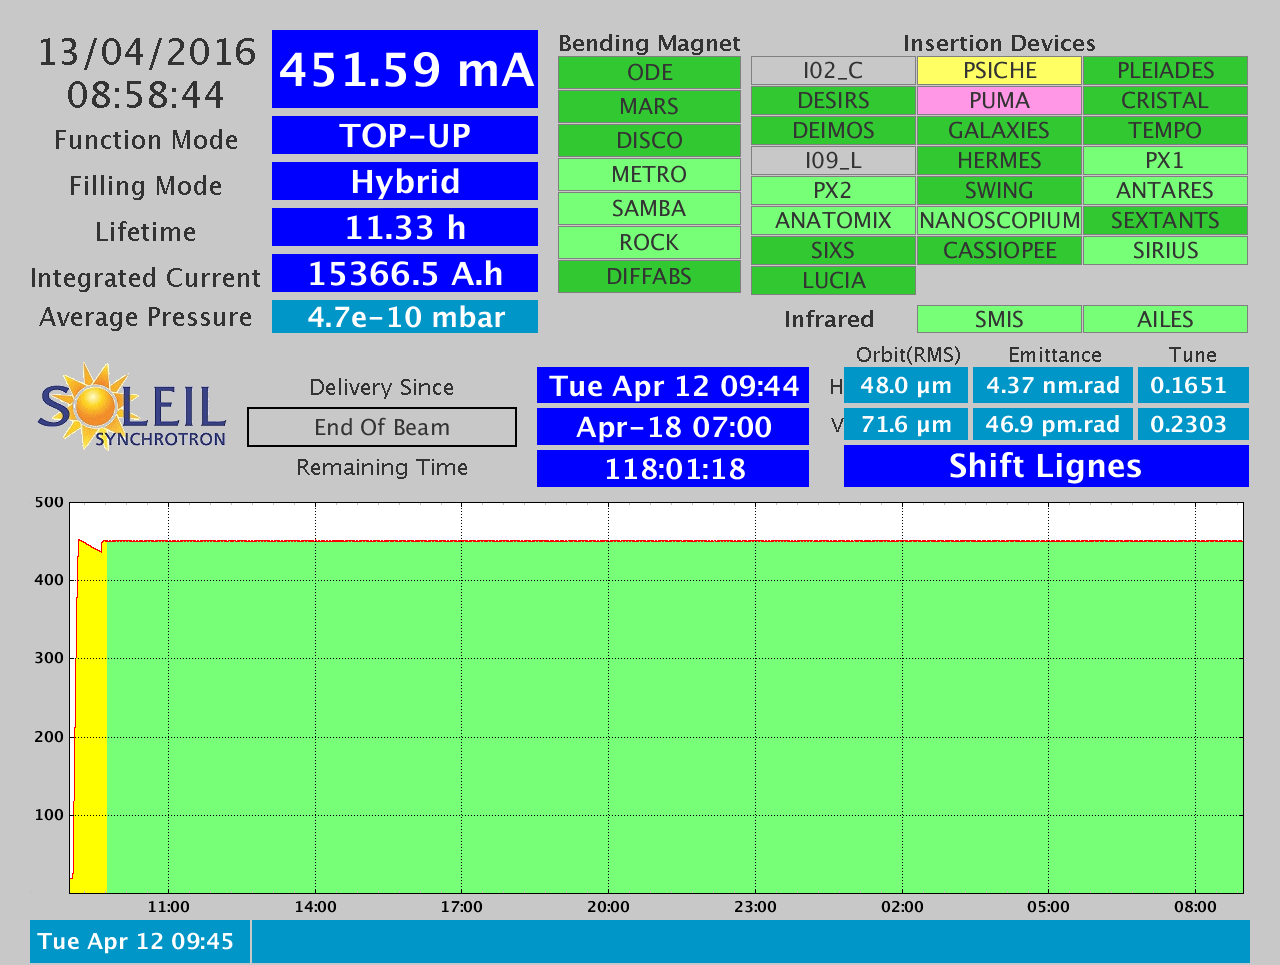This screenshot has width=1280, height=965.
Task: Select the CRISTAL beamline indicator
Action: pyautogui.click(x=1165, y=101)
